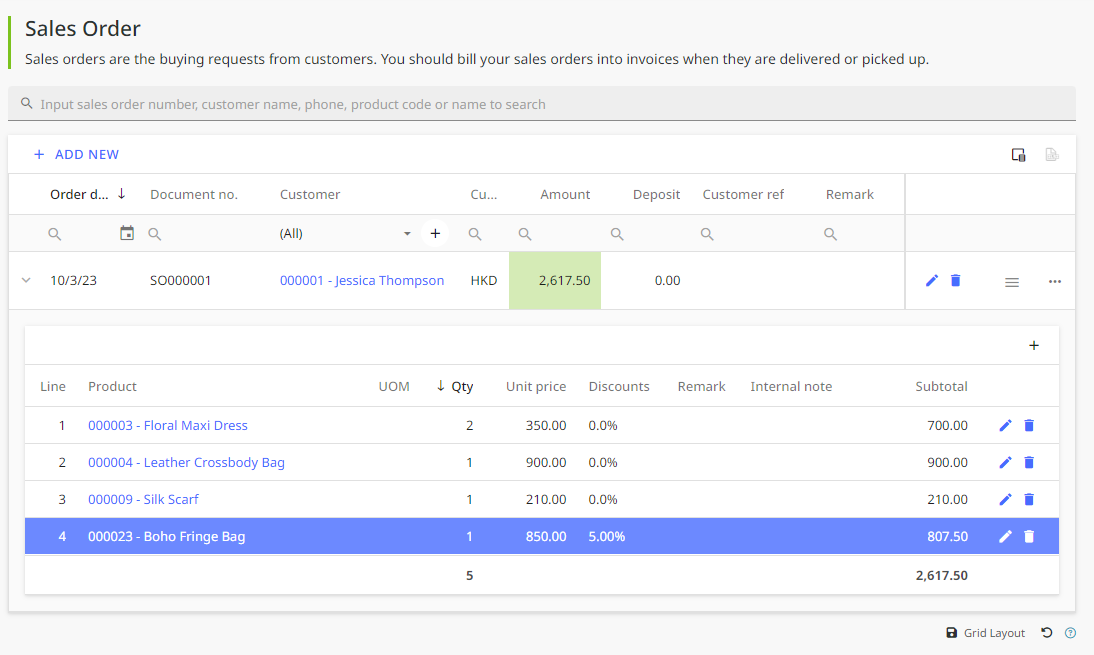
Task: Sort line items by Qty header
Action: coord(462,386)
